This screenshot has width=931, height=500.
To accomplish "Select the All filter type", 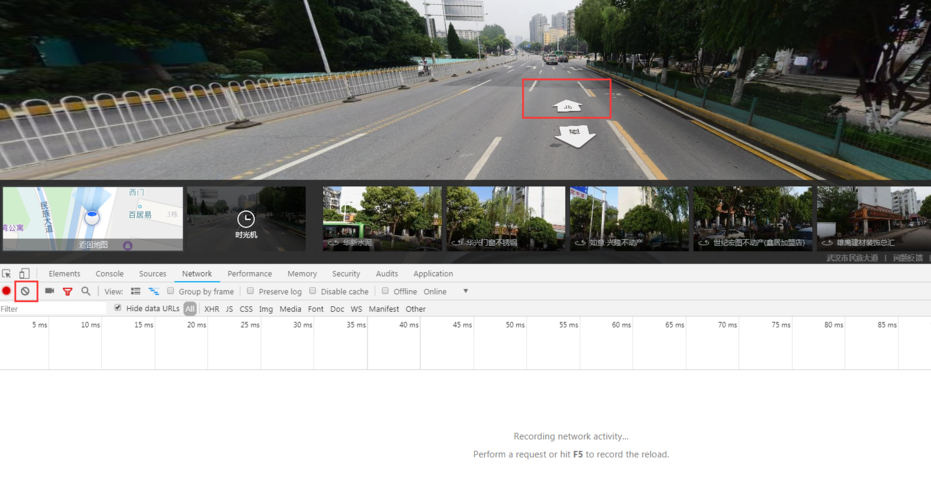I will (189, 309).
